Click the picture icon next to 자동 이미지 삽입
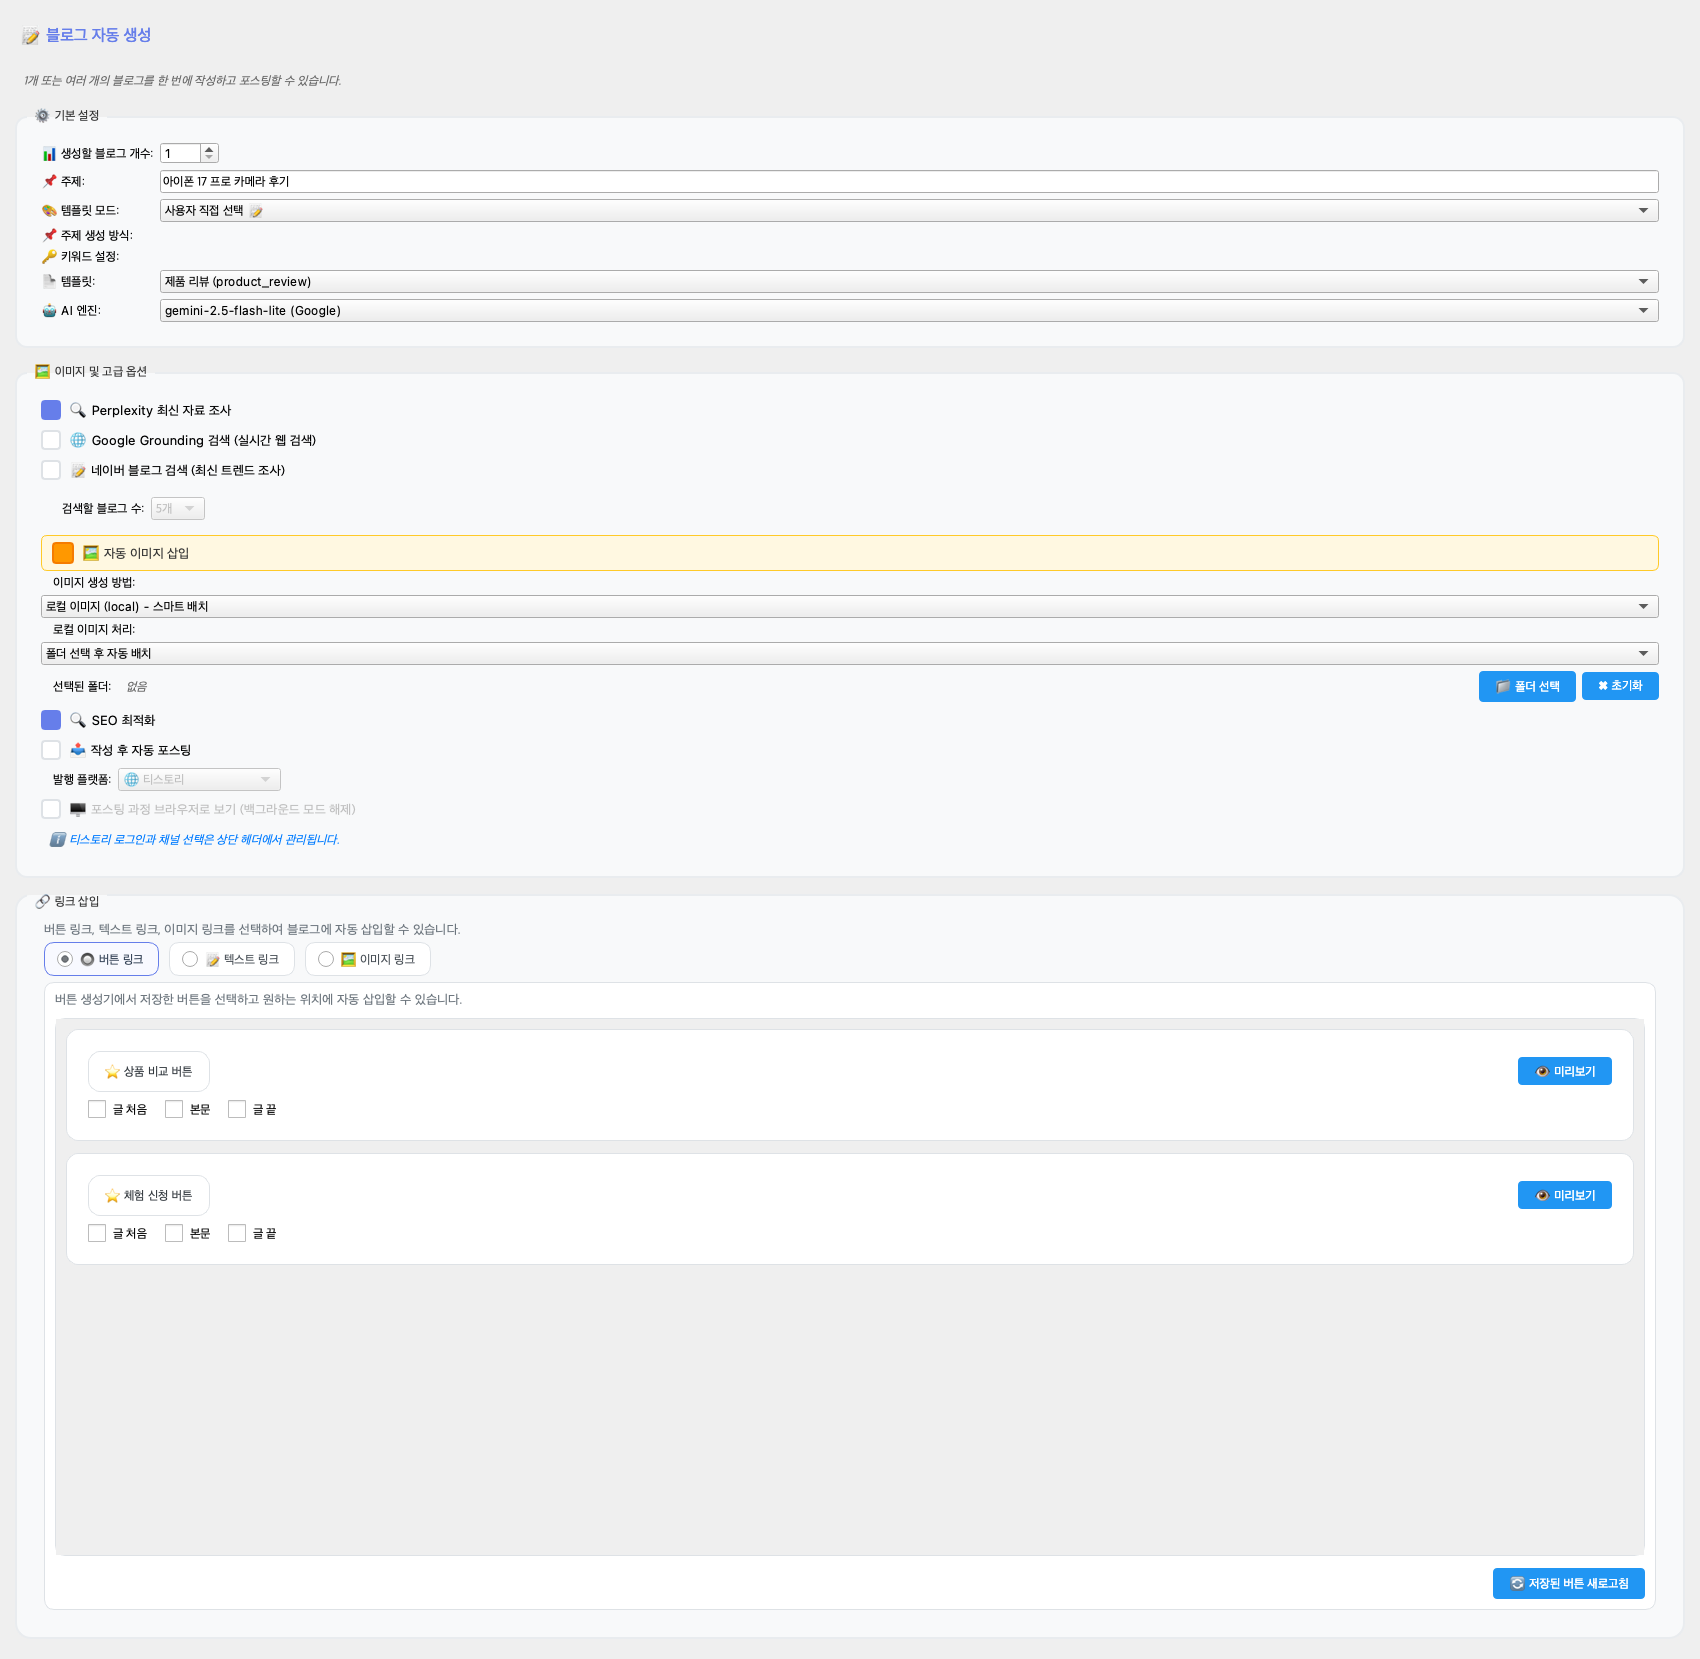 91,553
